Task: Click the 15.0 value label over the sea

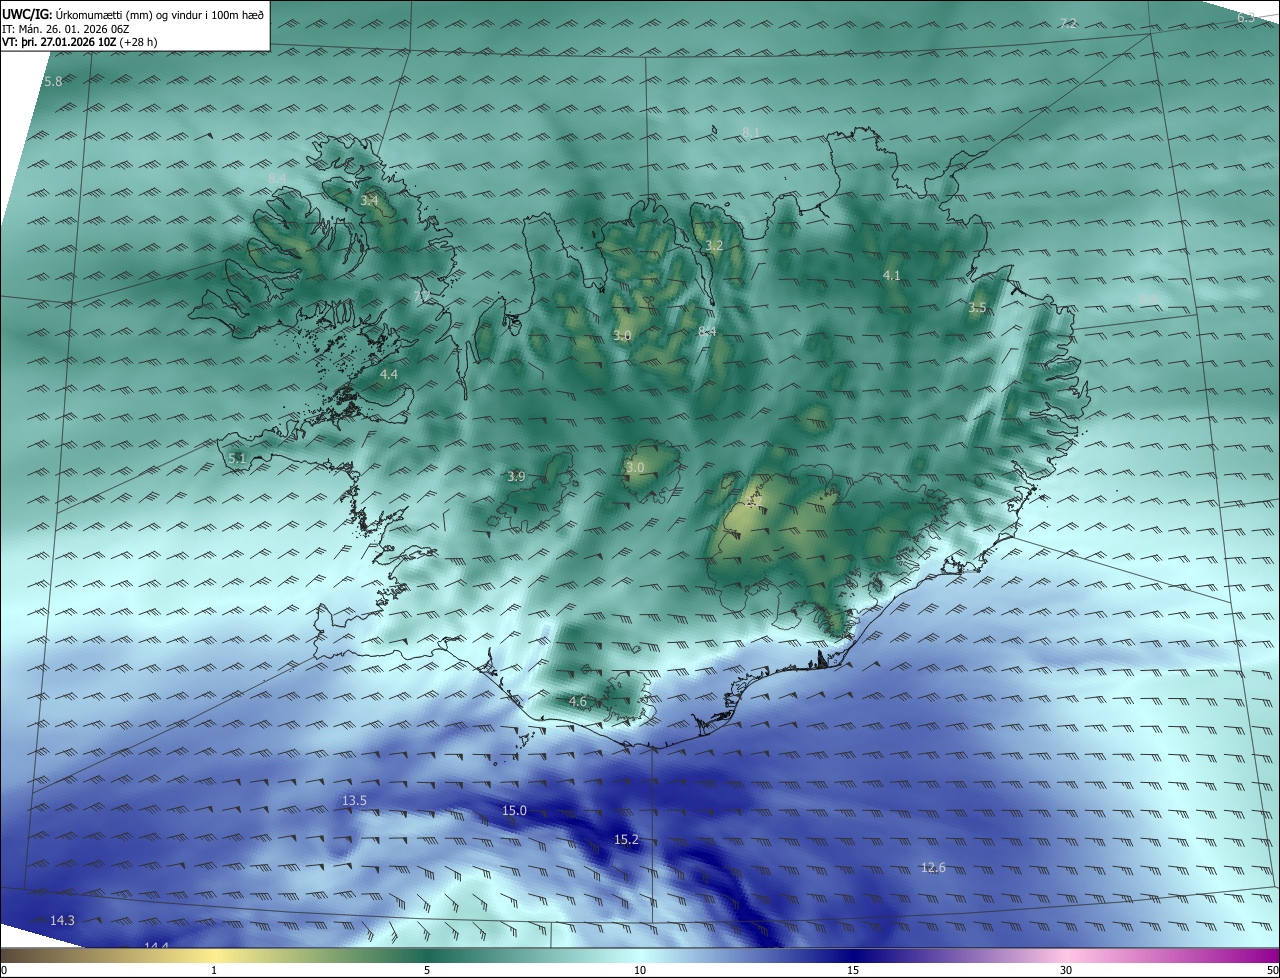Action: pos(514,810)
